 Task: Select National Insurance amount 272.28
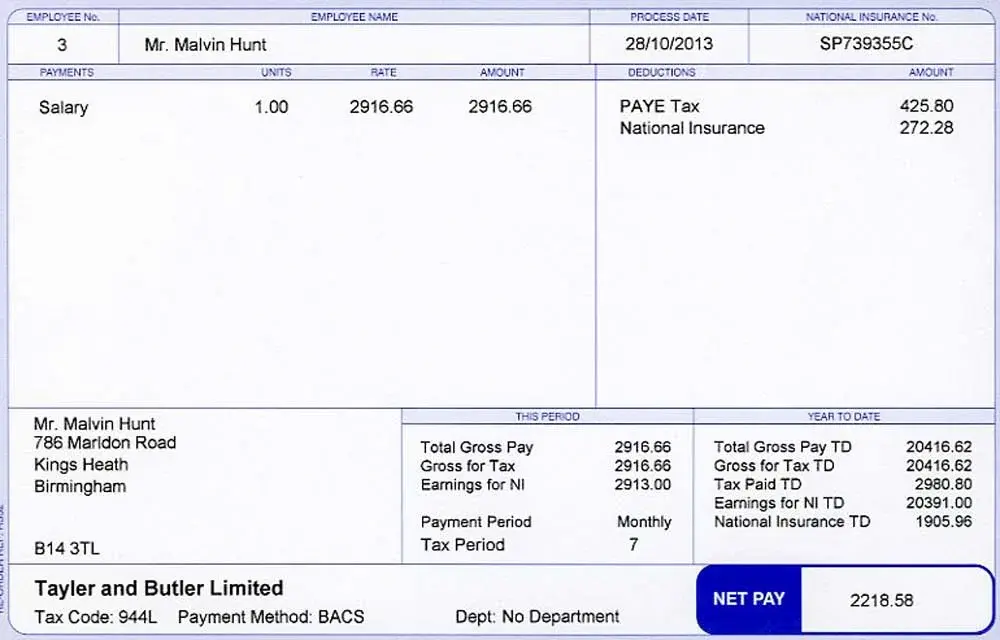click(x=927, y=127)
